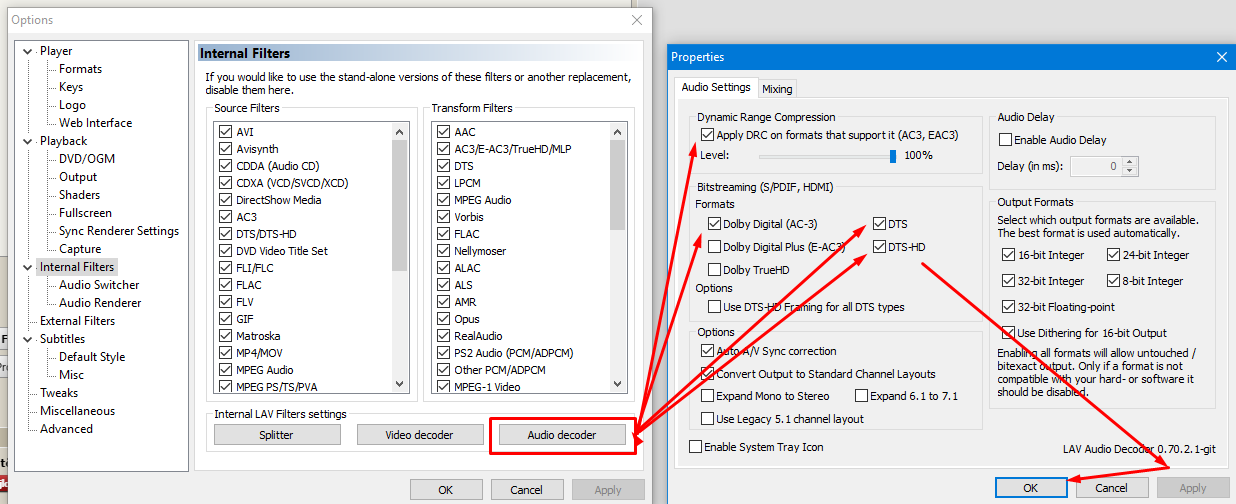Open the Audio decoder settings button
This screenshot has width=1236, height=504.
[x=562, y=435]
